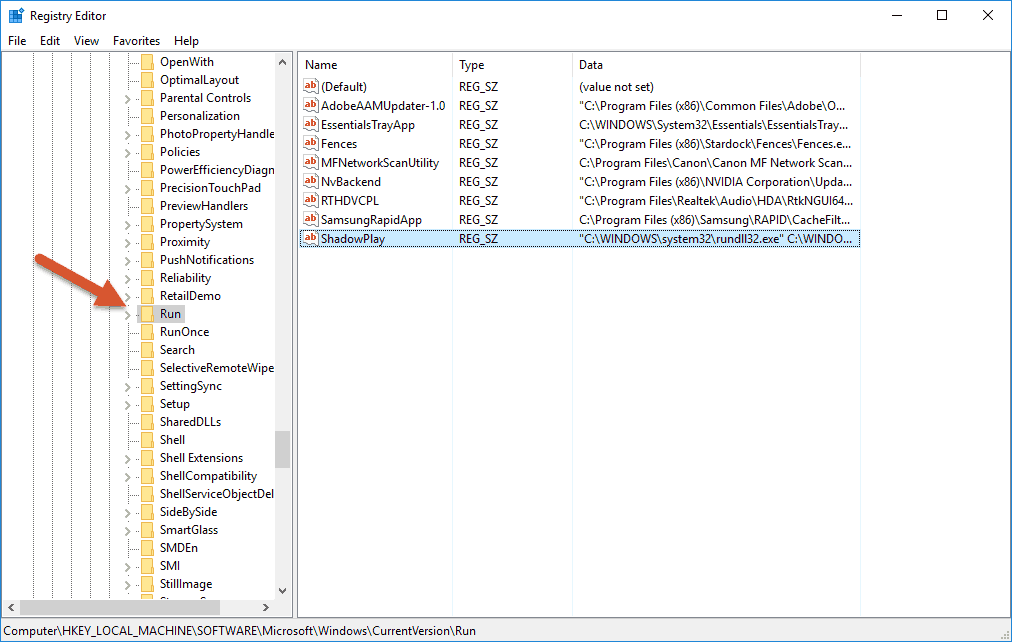Click the folder icon for OpenWith key
This screenshot has height=642, width=1012.
point(147,62)
